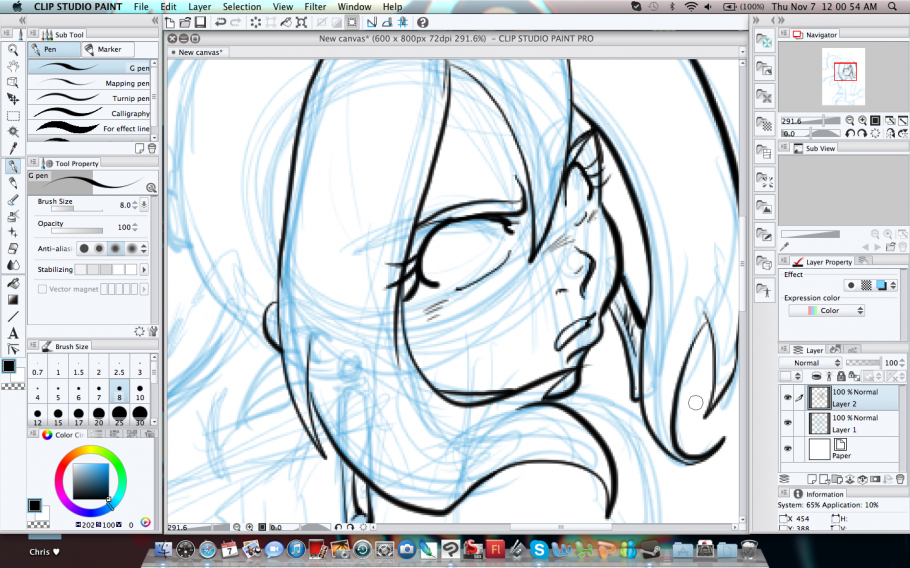Click Navigator zoom in icon
The image size is (910, 568).
862,121
